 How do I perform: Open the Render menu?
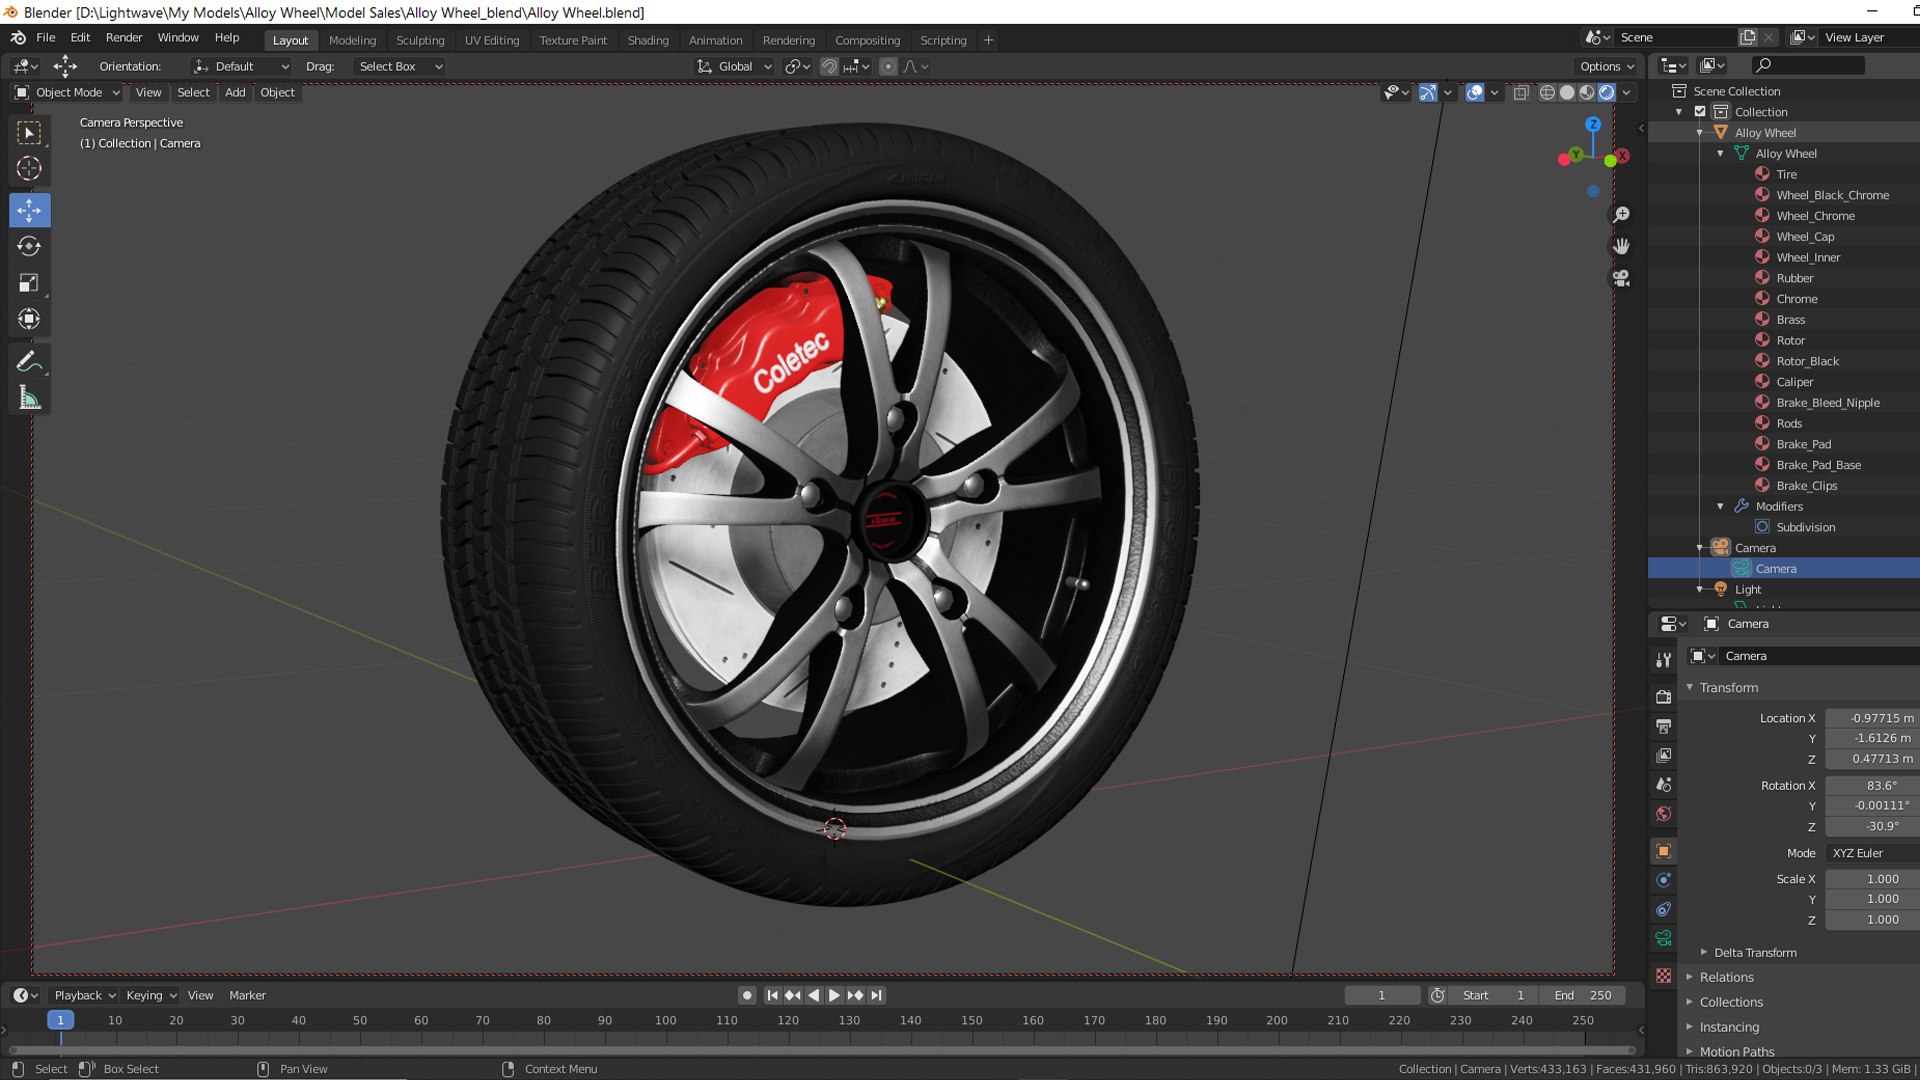(x=124, y=38)
